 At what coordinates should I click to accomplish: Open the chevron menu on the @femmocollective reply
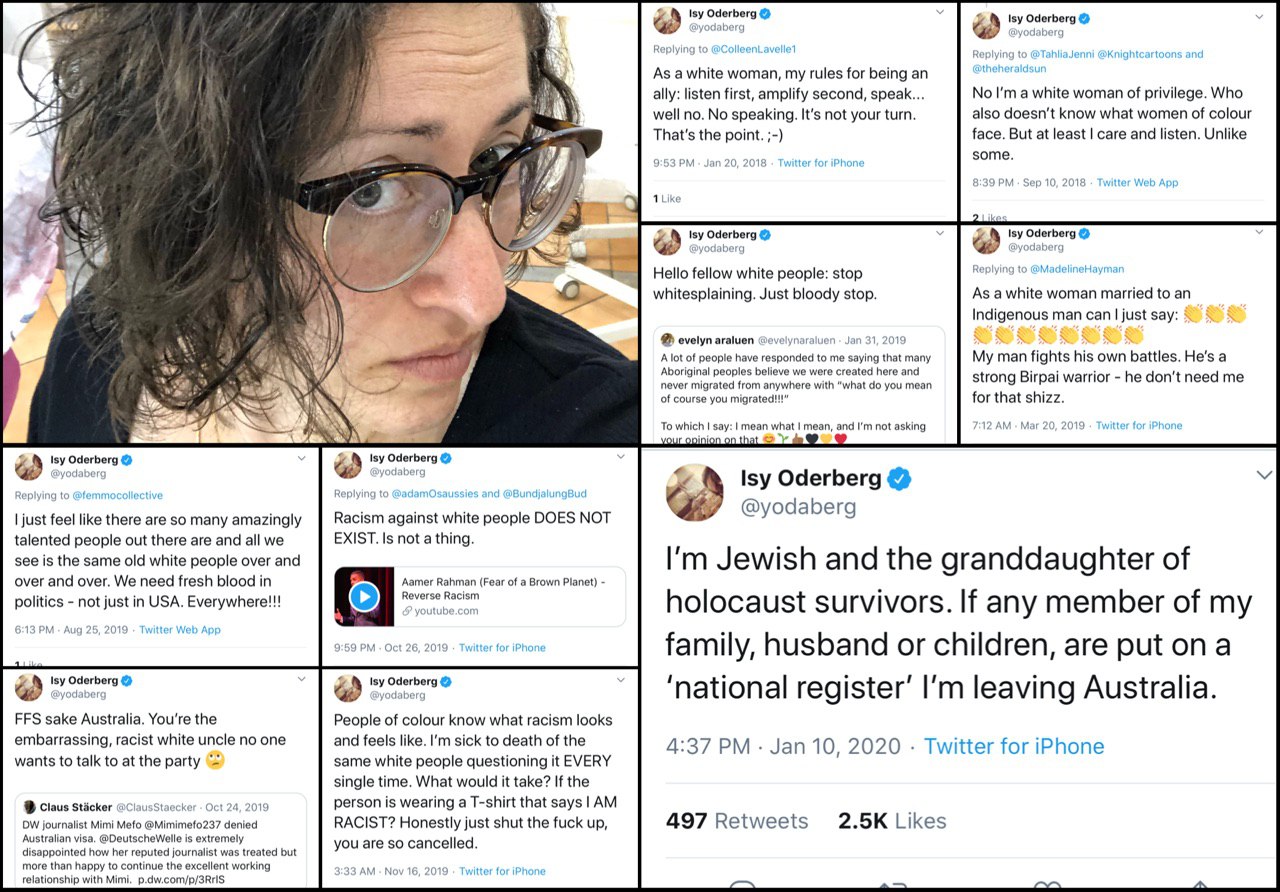coord(301,458)
